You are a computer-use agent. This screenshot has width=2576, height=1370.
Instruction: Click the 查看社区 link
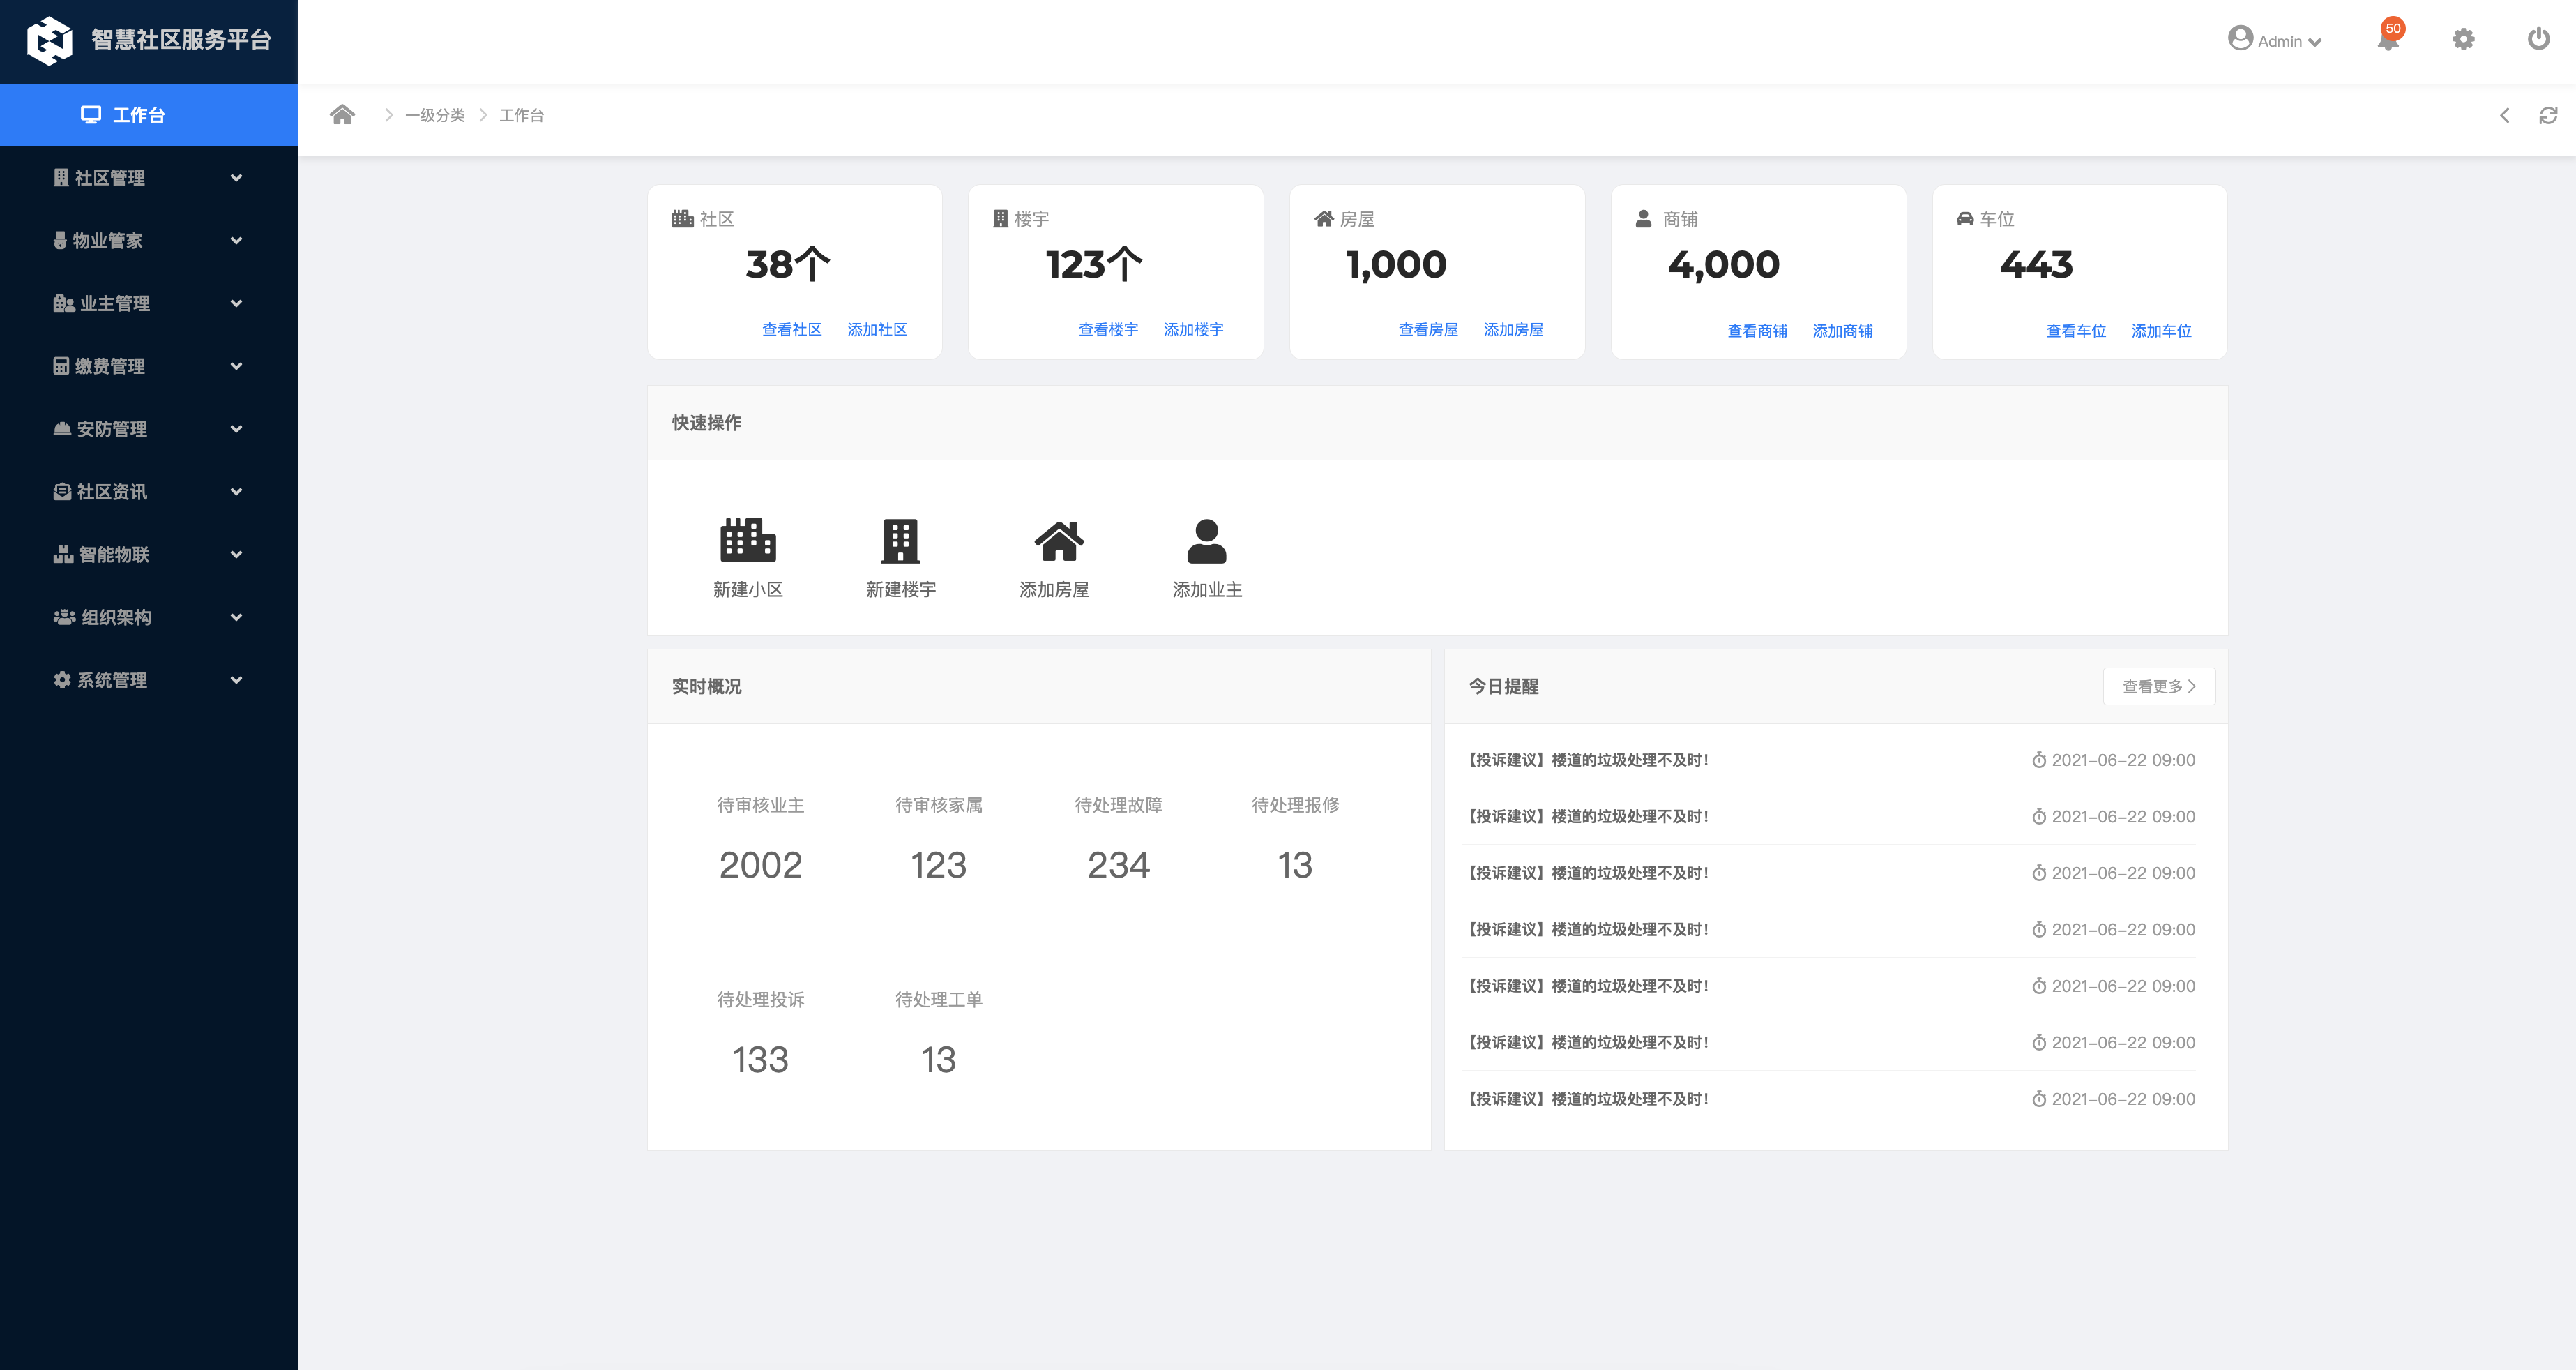coord(791,329)
